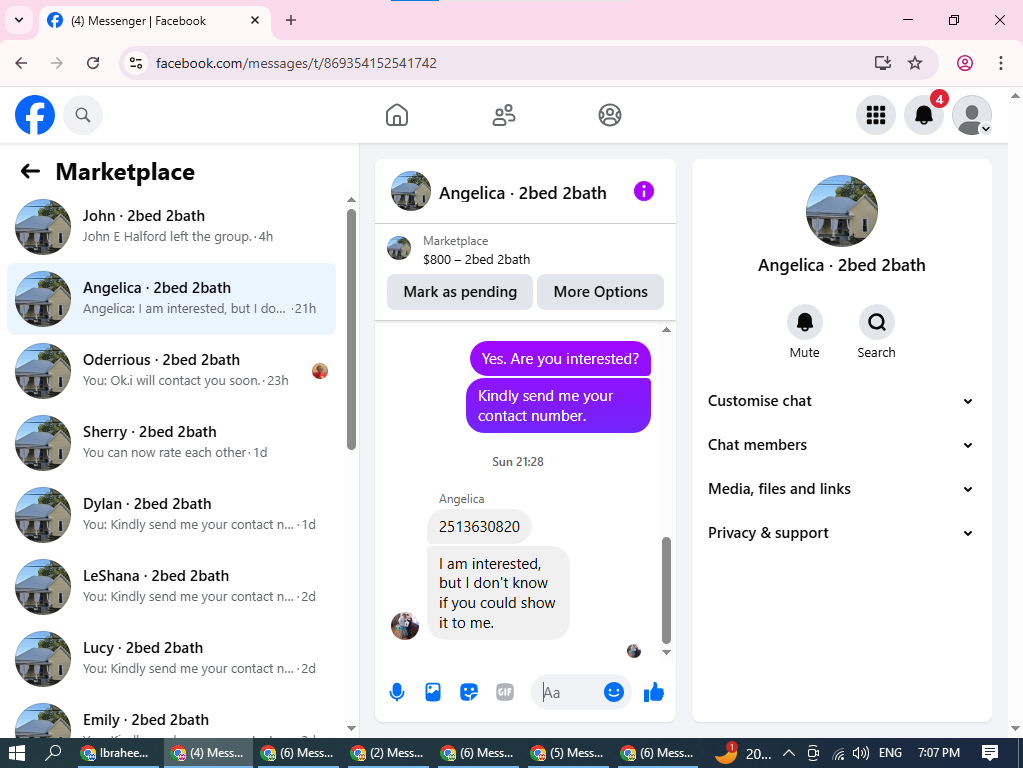Switch to the (2) Mess... taskbar window

[387, 753]
